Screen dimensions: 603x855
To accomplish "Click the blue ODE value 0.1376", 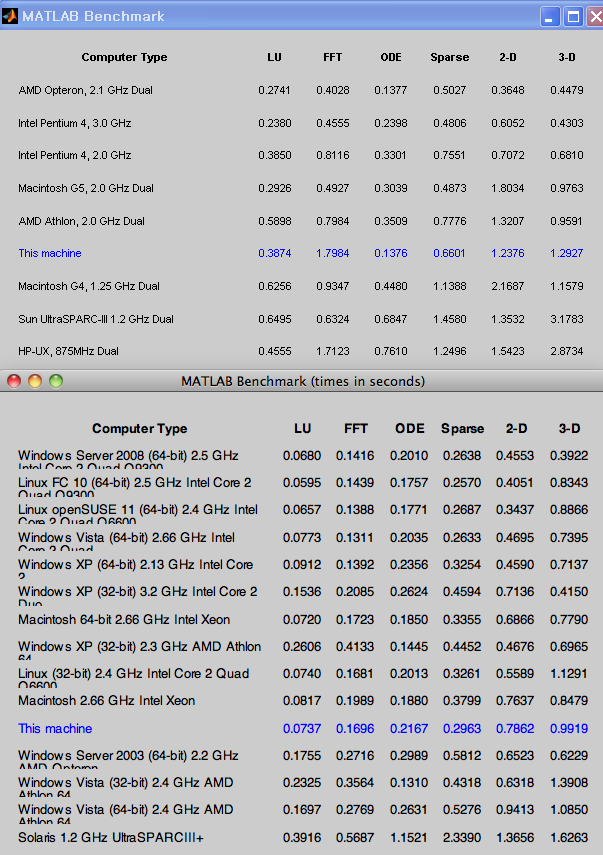I will (x=391, y=253).
